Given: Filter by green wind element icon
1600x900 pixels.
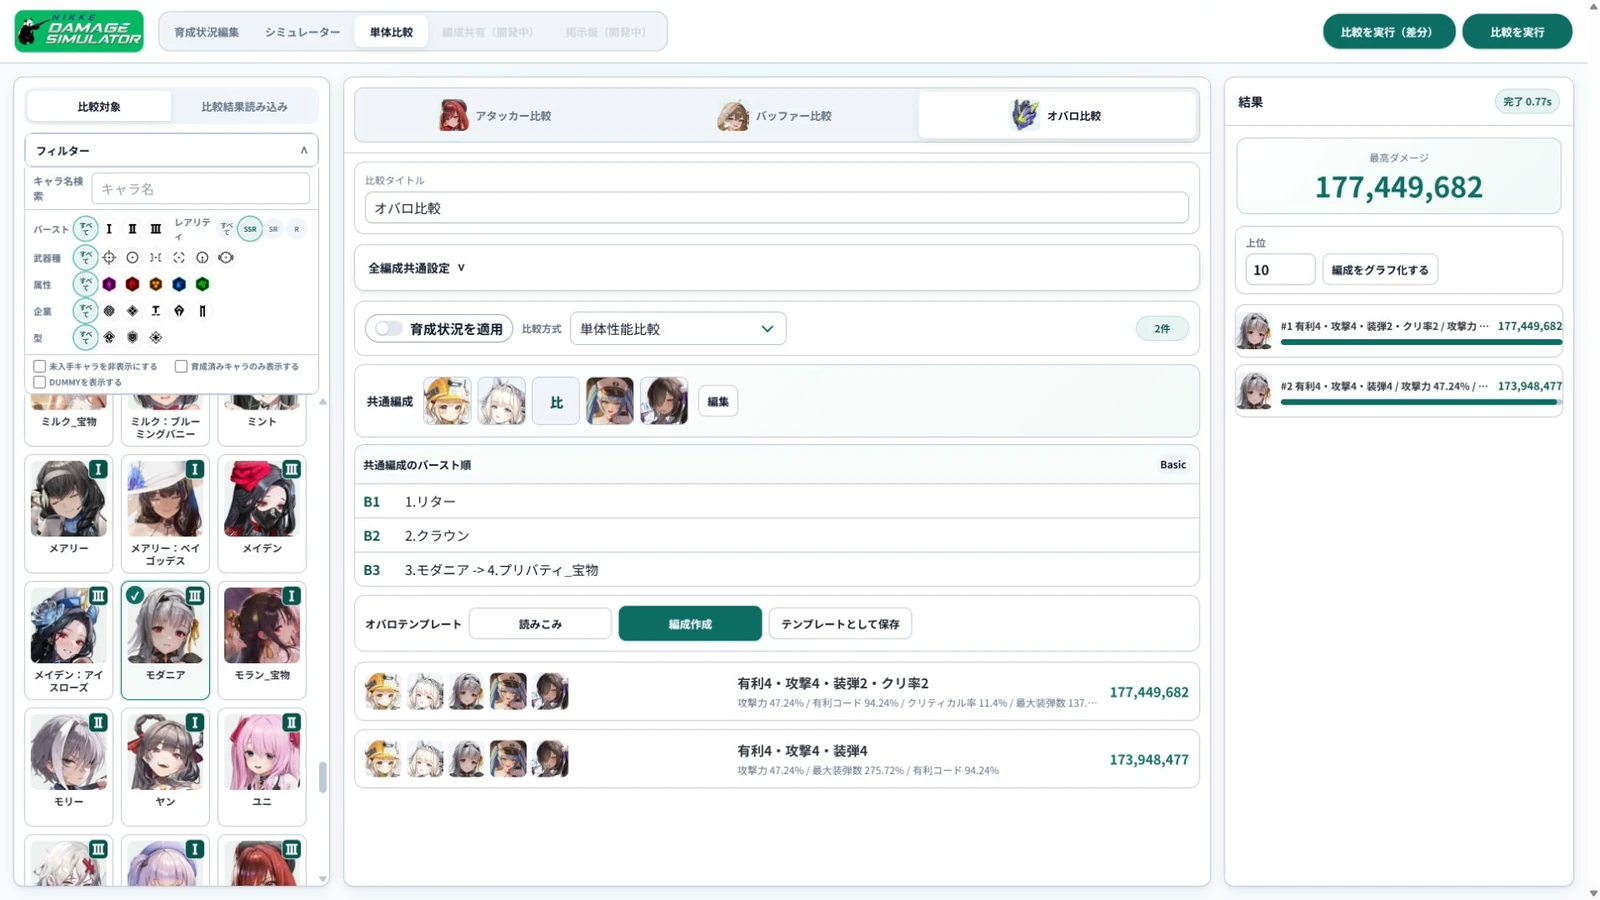Looking at the screenshot, I should [x=202, y=284].
